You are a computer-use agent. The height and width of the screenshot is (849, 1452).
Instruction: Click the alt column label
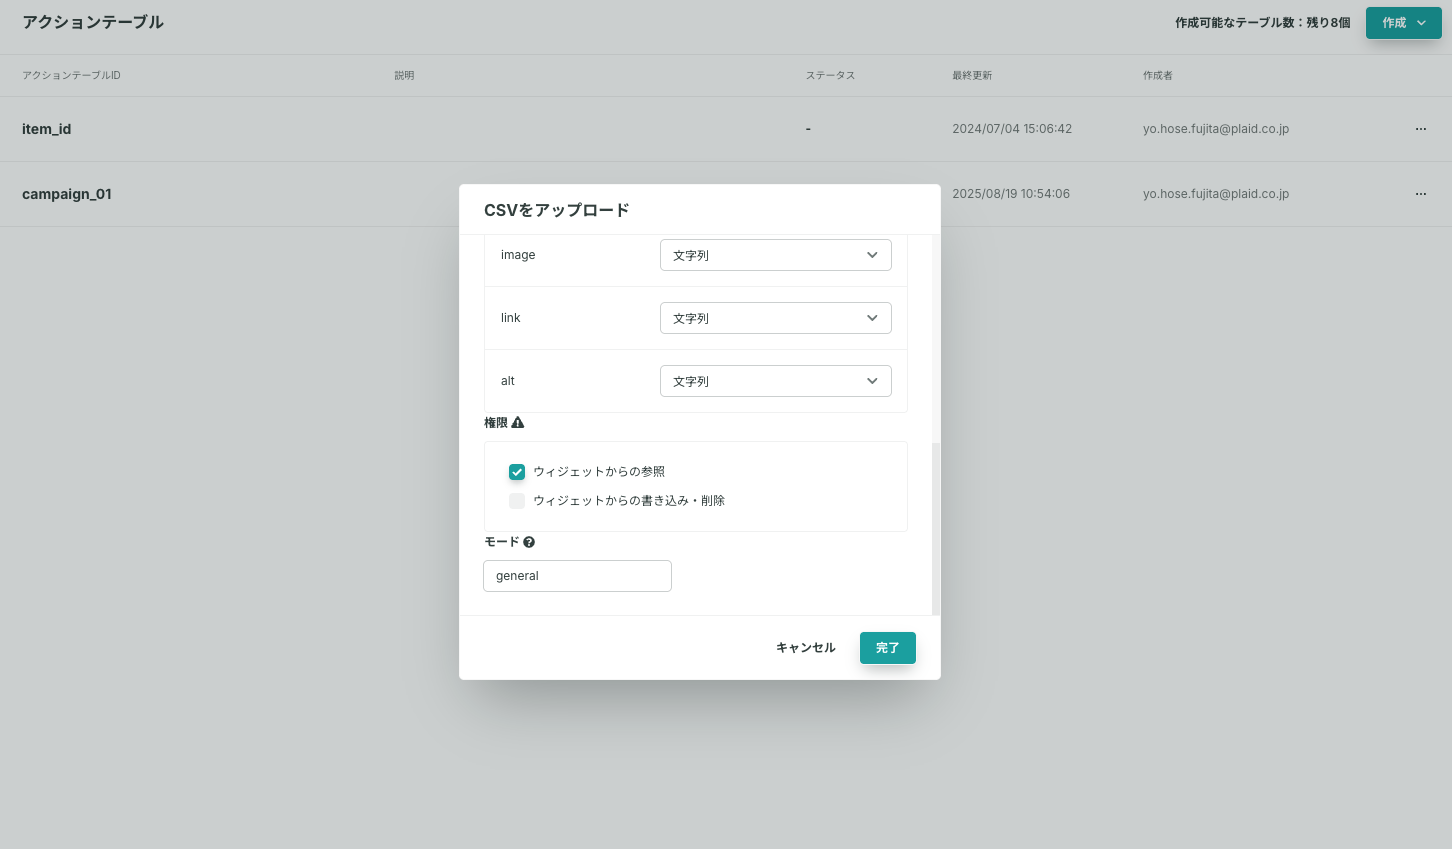coord(508,381)
